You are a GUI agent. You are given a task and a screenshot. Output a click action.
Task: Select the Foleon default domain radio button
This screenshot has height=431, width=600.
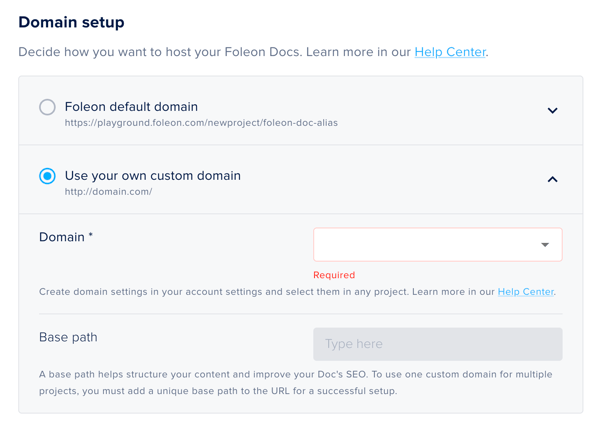(x=47, y=107)
